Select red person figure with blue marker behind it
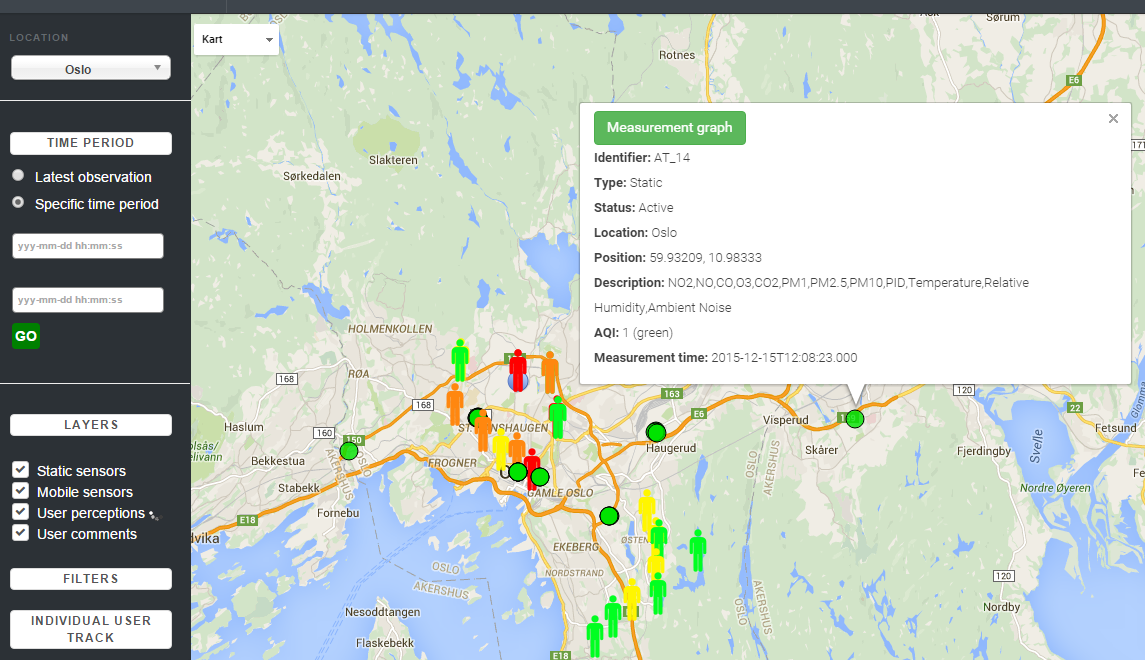Image resolution: width=1145 pixels, height=660 pixels. 518,371
